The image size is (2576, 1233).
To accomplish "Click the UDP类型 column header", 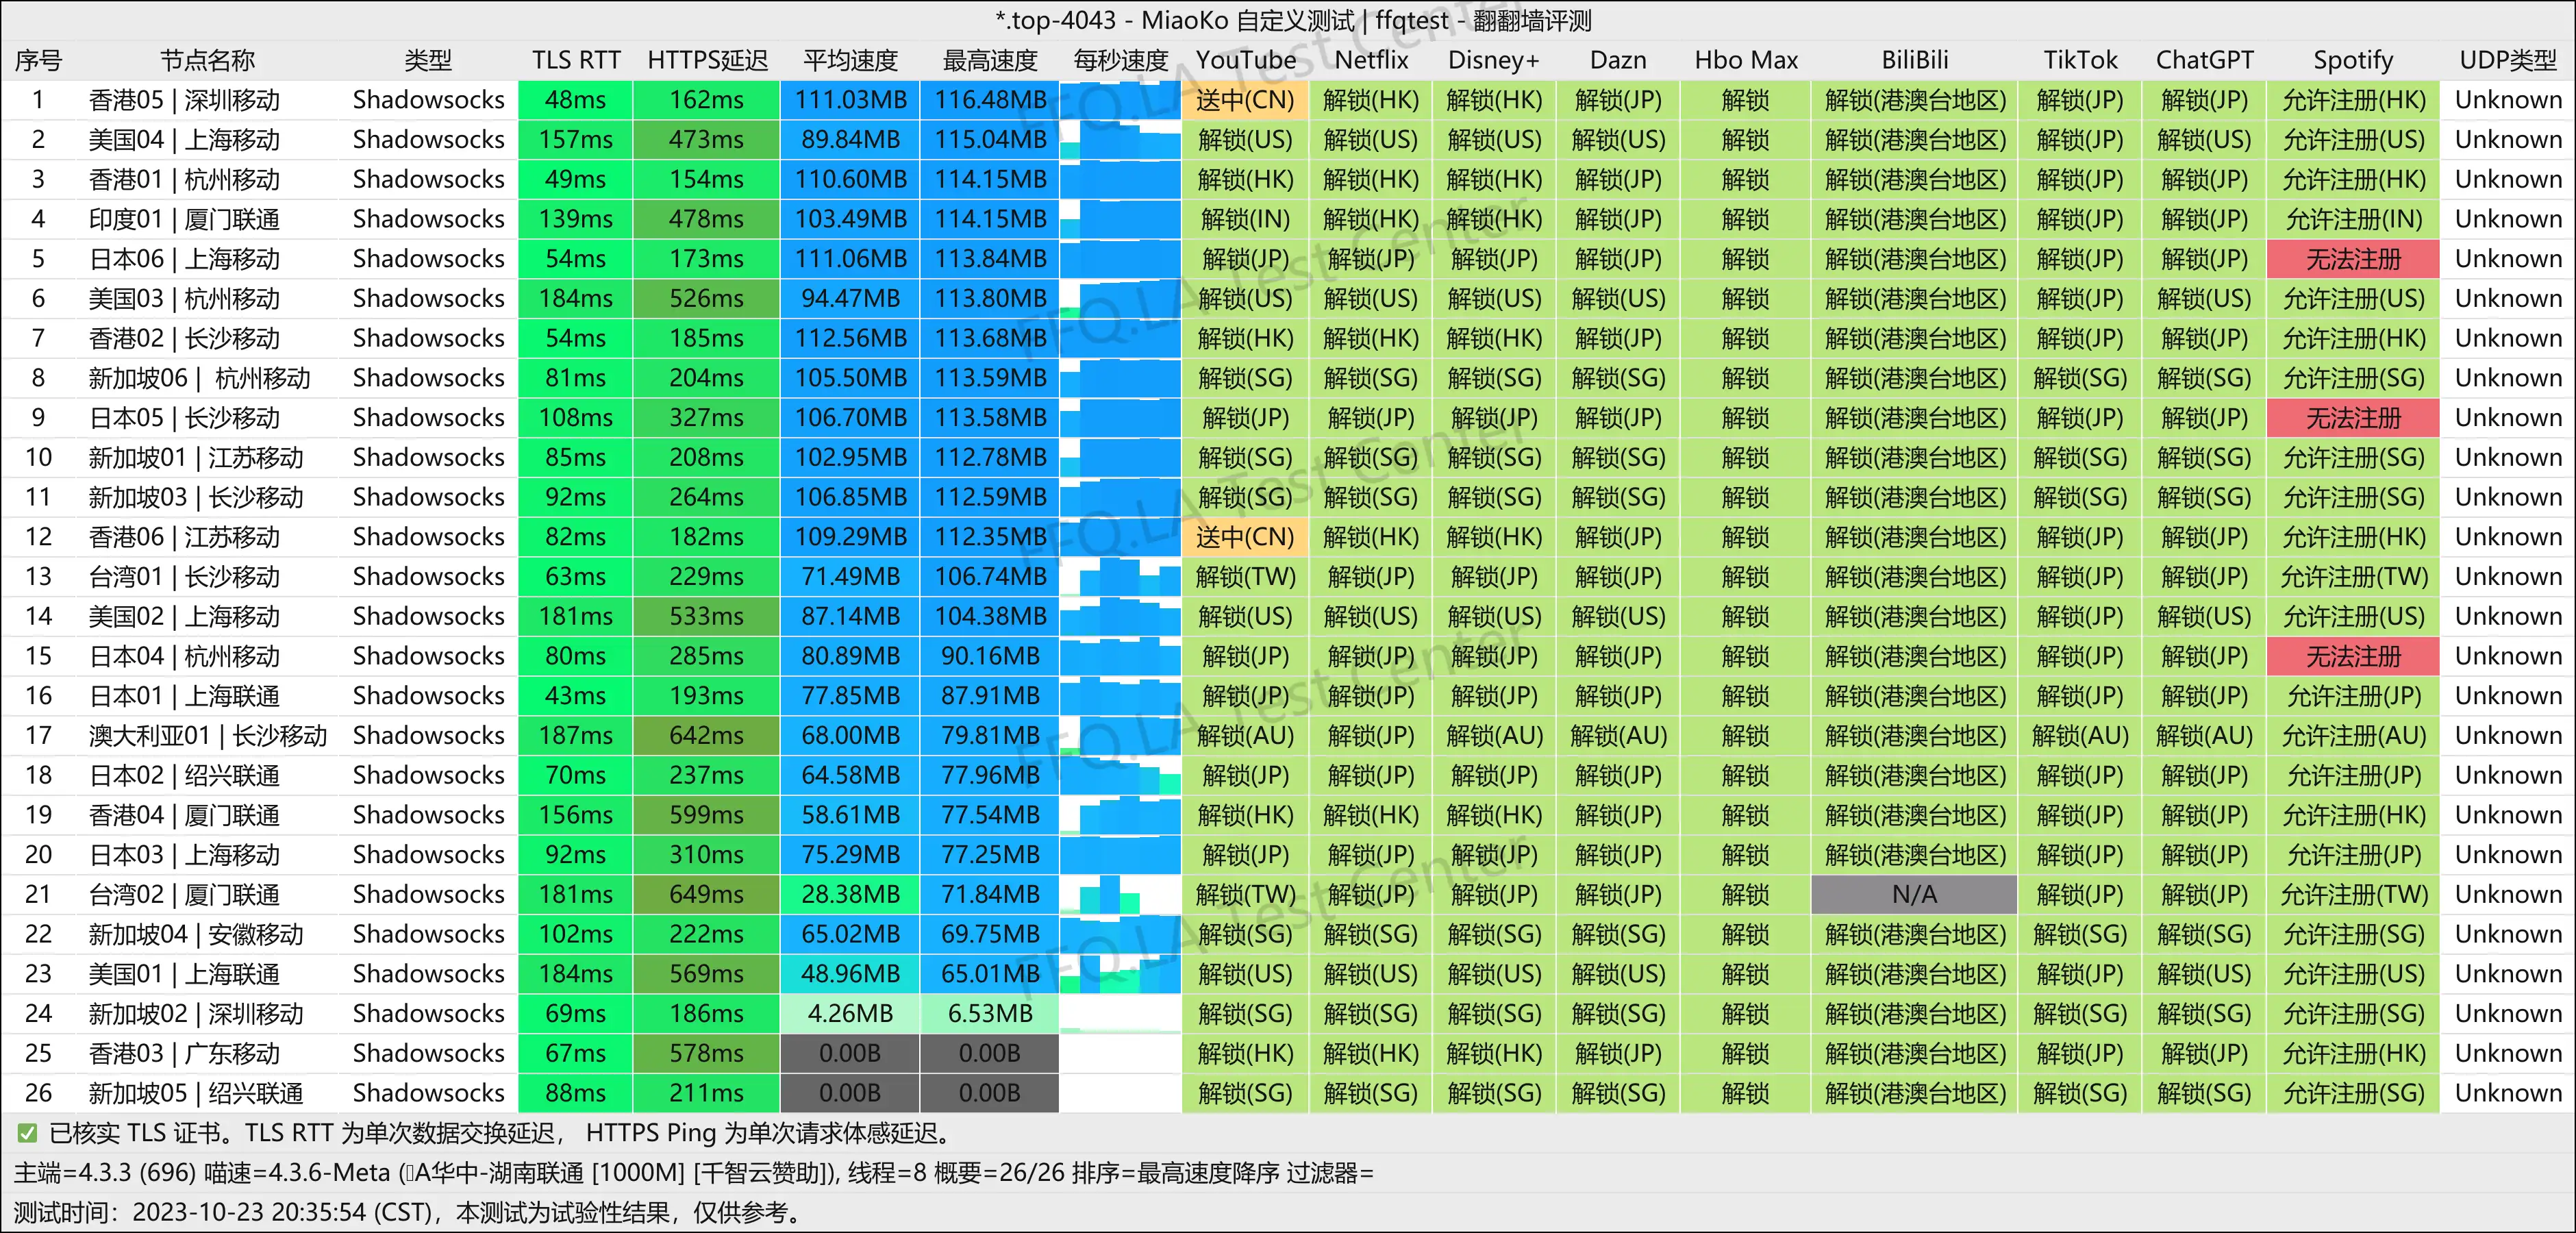I will tap(2507, 60).
